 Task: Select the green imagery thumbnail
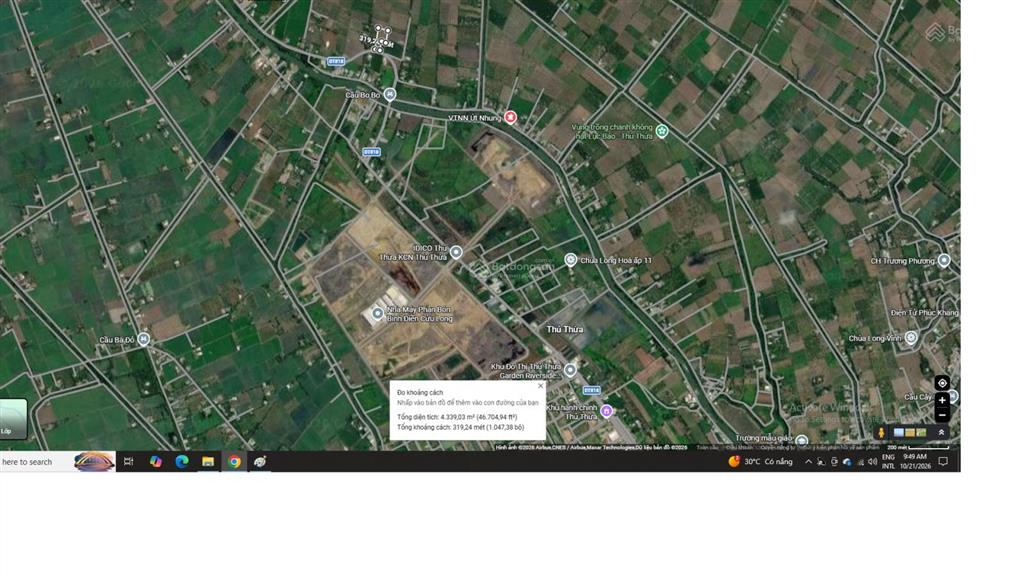(921, 432)
